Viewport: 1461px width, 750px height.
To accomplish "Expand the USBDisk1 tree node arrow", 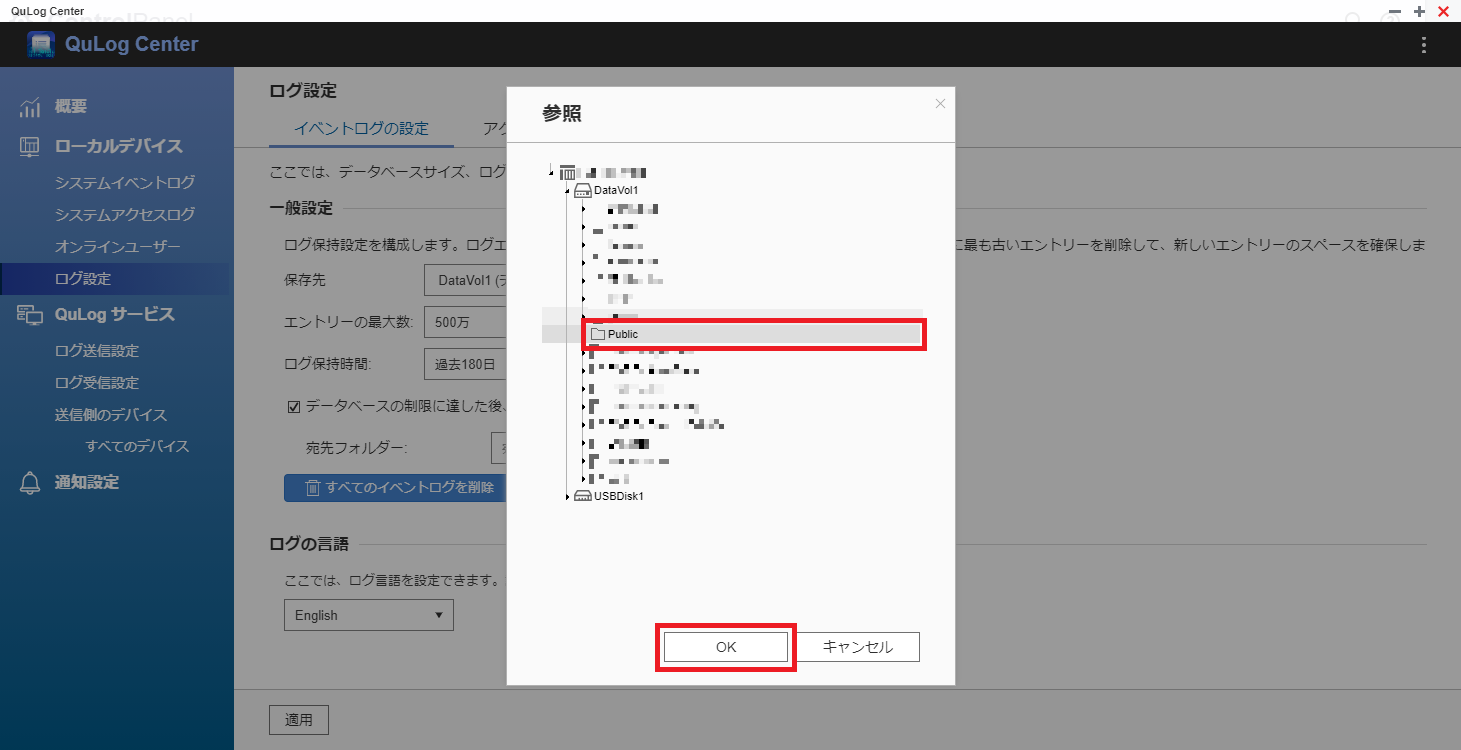I will click(567, 496).
